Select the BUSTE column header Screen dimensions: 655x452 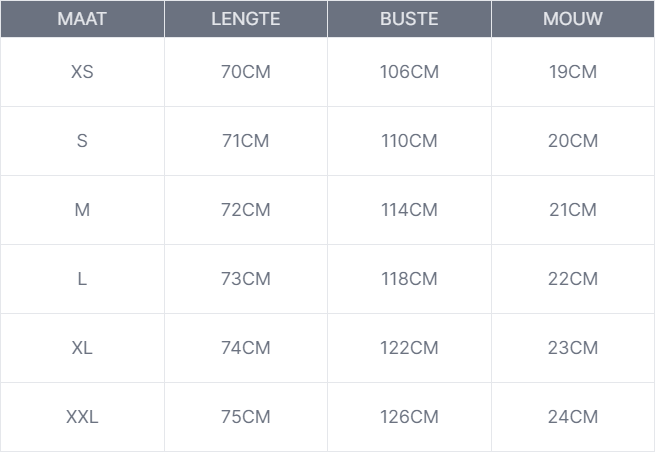pyautogui.click(x=409, y=19)
